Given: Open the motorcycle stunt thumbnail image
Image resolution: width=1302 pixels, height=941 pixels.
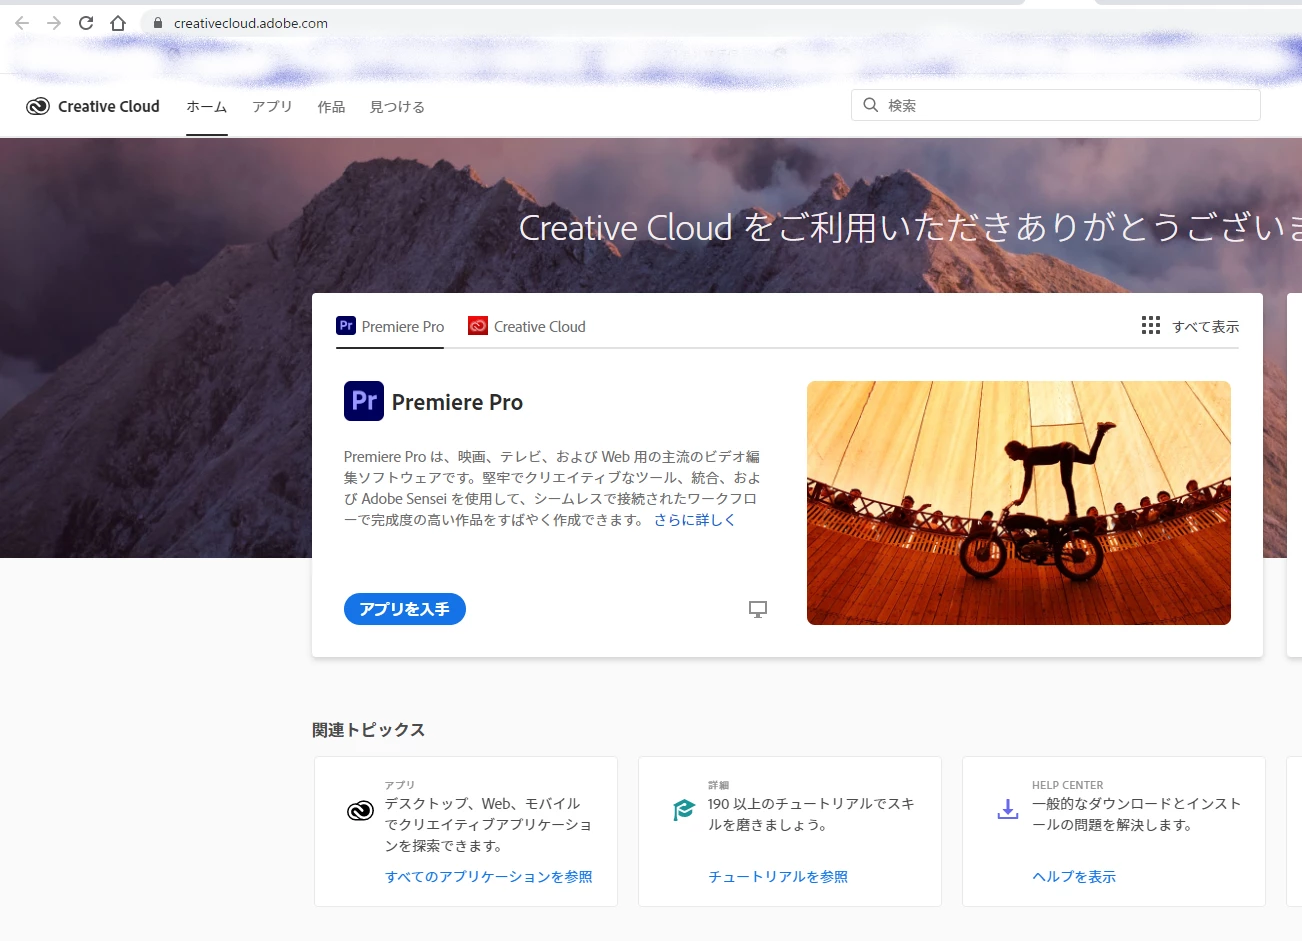Looking at the screenshot, I should pyautogui.click(x=1019, y=503).
